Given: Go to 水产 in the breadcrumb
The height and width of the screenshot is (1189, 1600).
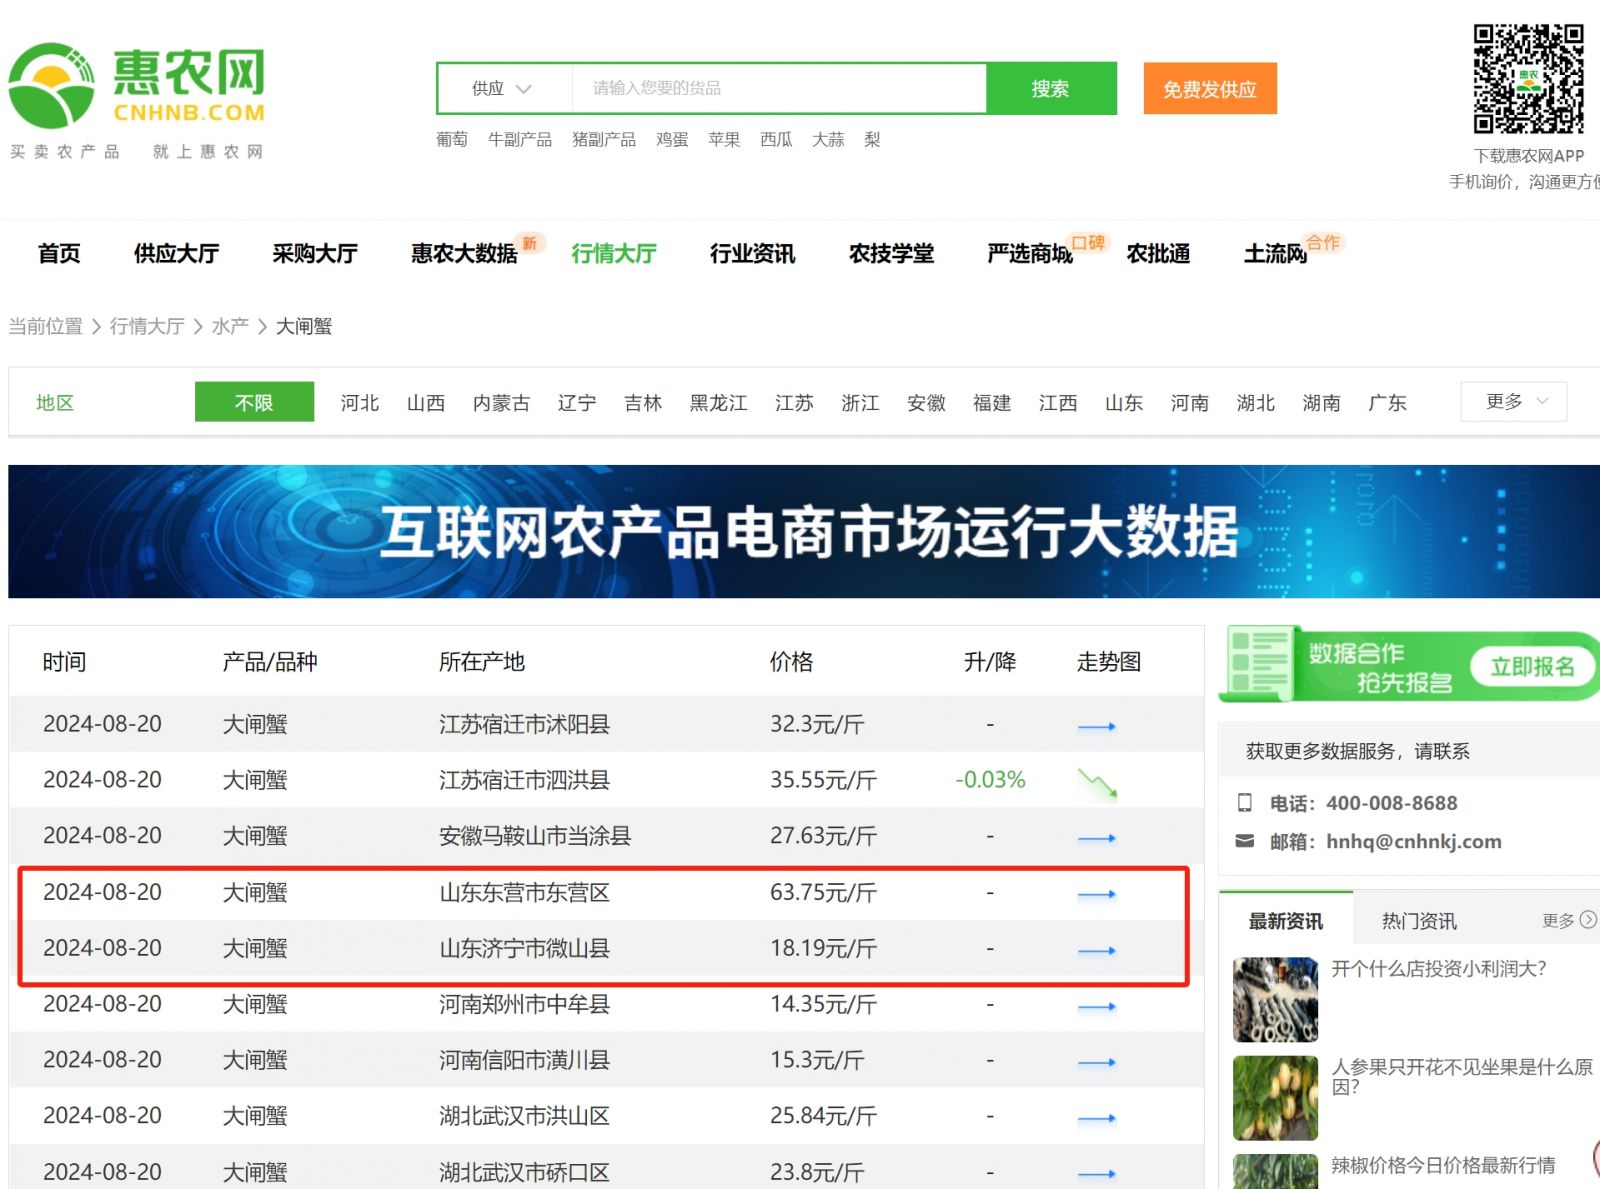Looking at the screenshot, I should [x=230, y=326].
